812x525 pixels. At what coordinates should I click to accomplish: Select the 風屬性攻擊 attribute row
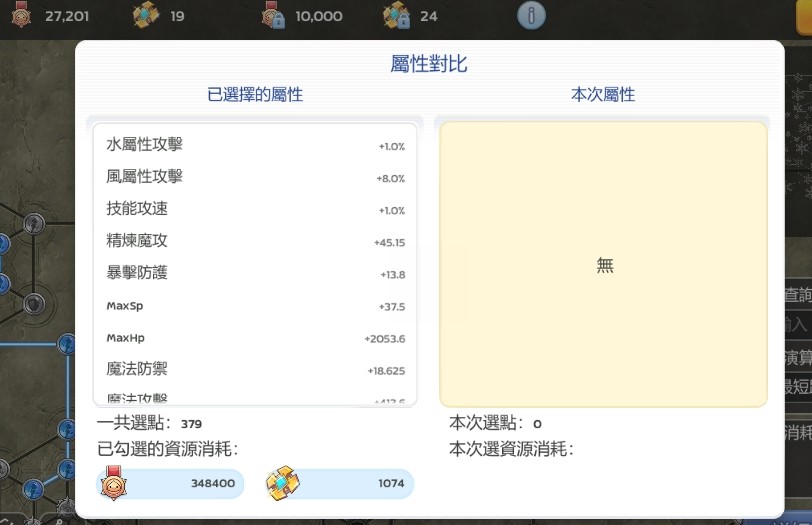(x=255, y=177)
